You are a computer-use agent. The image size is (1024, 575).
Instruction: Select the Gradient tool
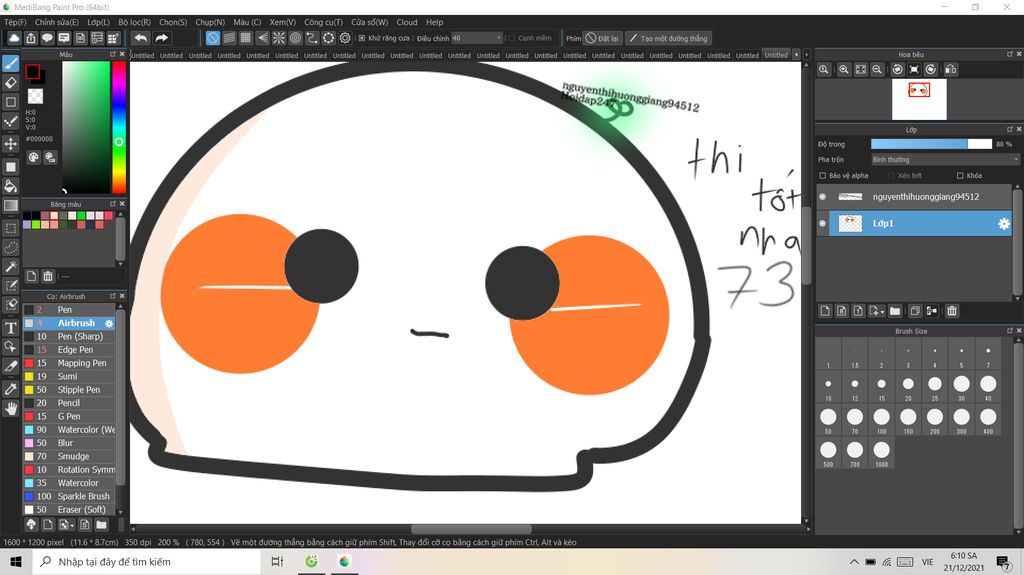pos(10,206)
